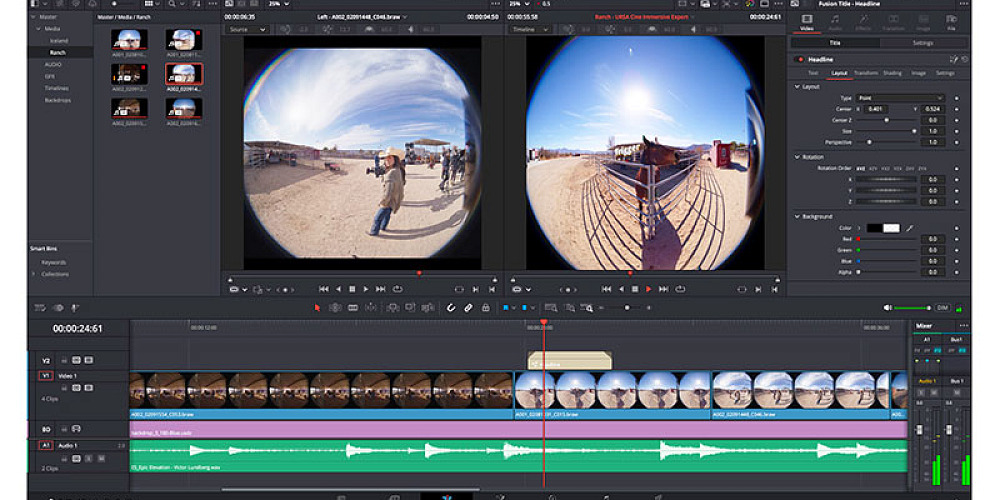Open the Timeline viewer mode dropdown
Viewport: 1000px width, 500px height.
coord(530,29)
